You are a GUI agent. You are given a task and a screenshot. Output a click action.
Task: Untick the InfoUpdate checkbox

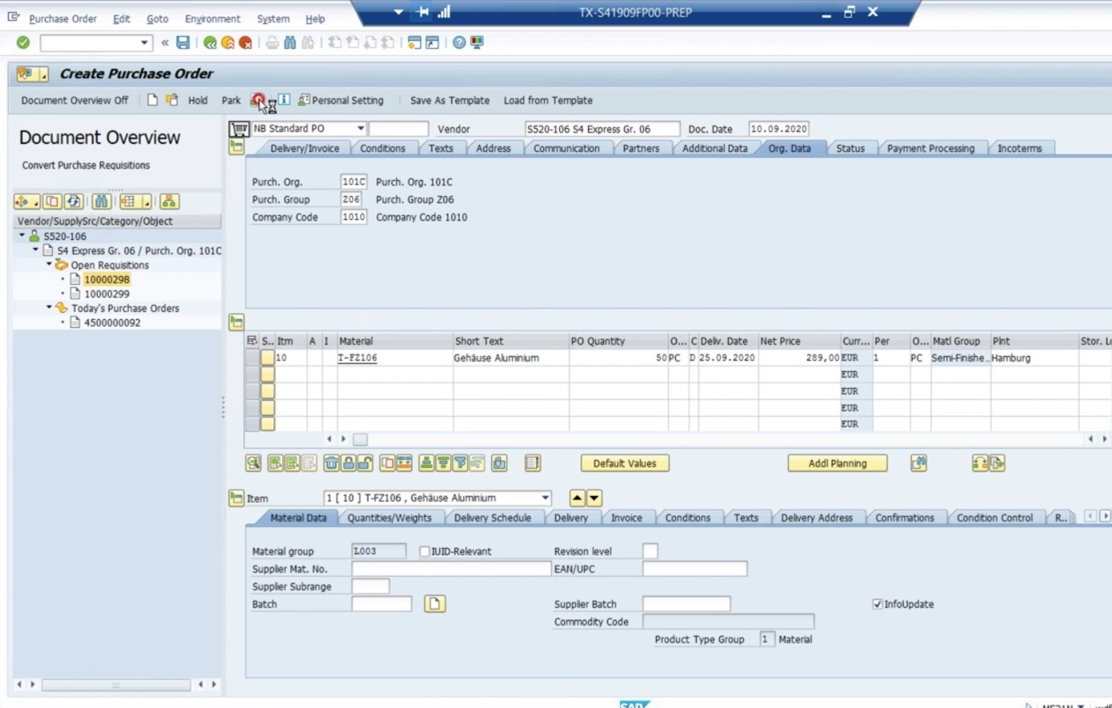(877, 604)
